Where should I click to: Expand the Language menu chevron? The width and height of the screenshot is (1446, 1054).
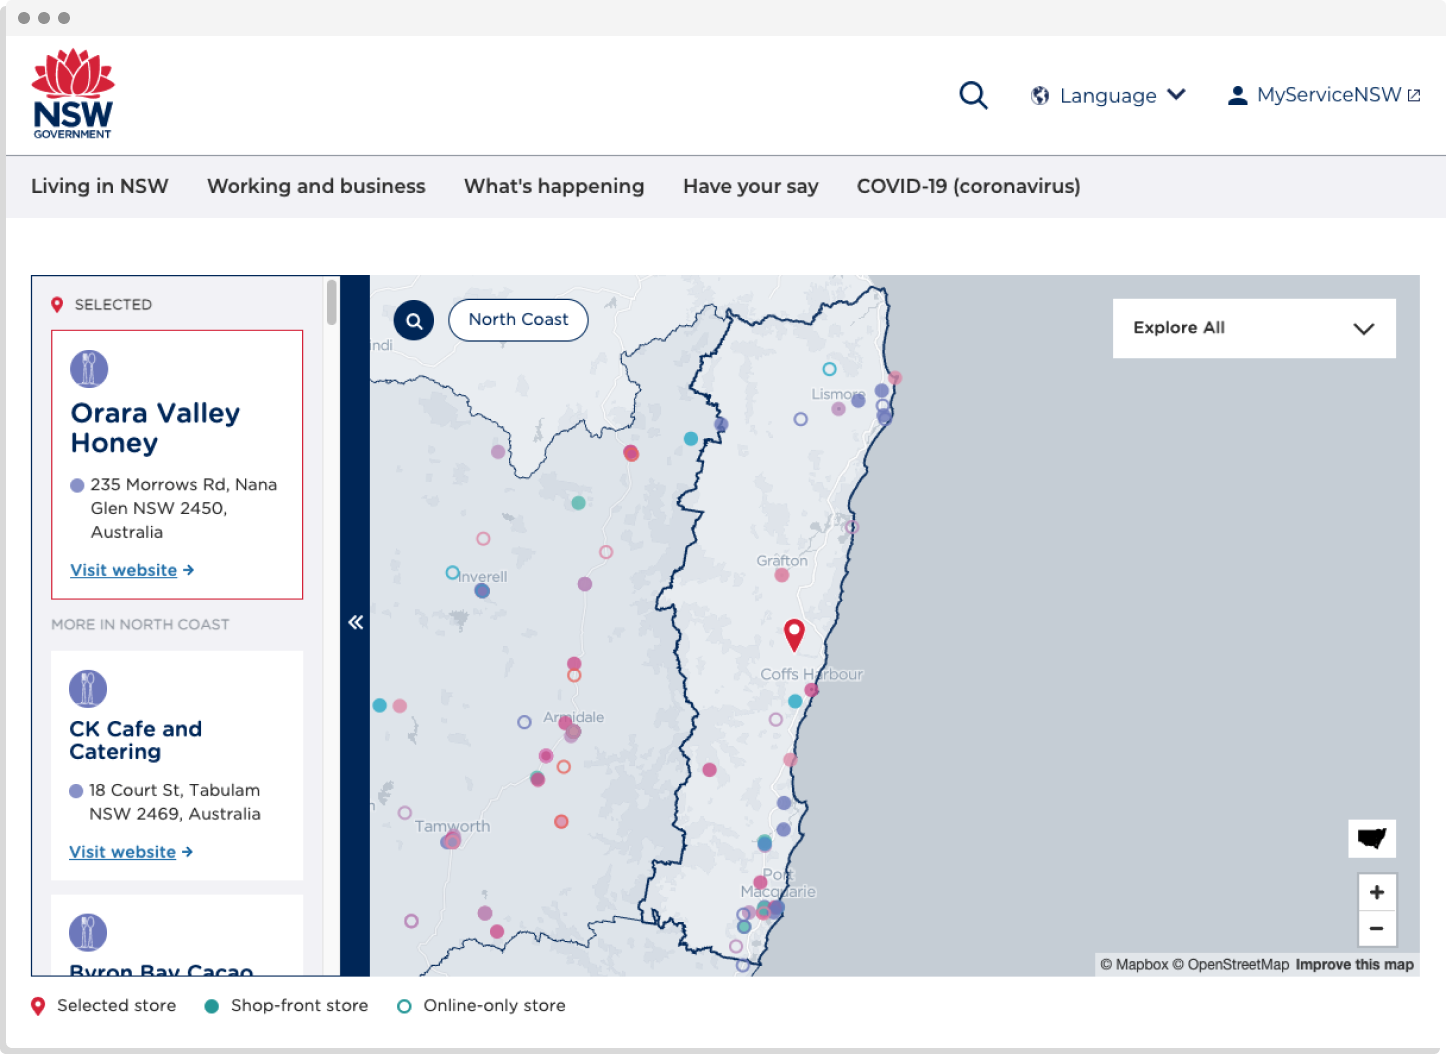pyautogui.click(x=1177, y=95)
